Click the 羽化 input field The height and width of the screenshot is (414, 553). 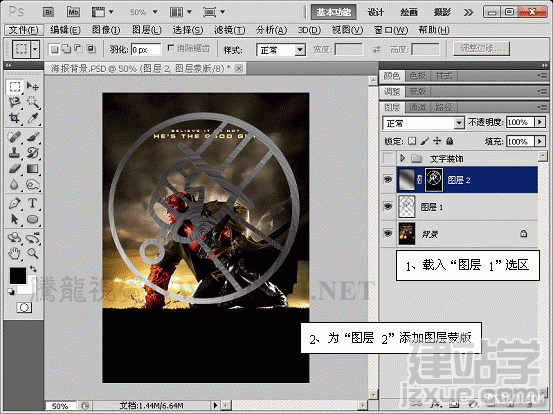tap(146, 50)
